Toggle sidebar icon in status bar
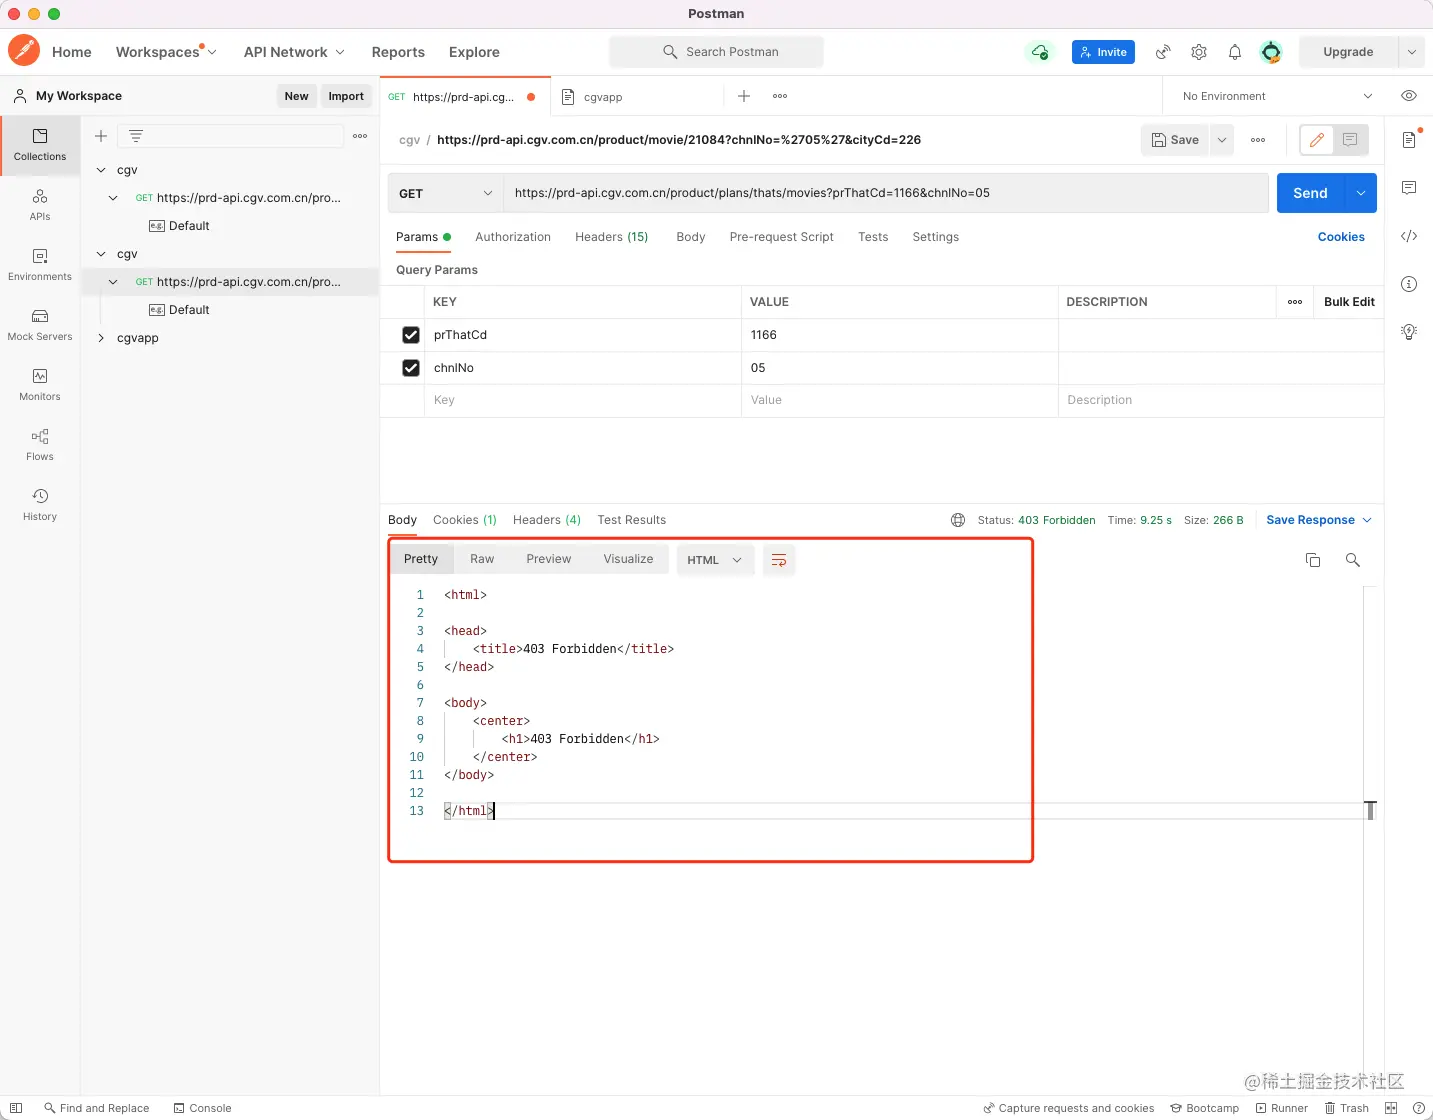The width and height of the screenshot is (1433, 1120). (x=16, y=1108)
